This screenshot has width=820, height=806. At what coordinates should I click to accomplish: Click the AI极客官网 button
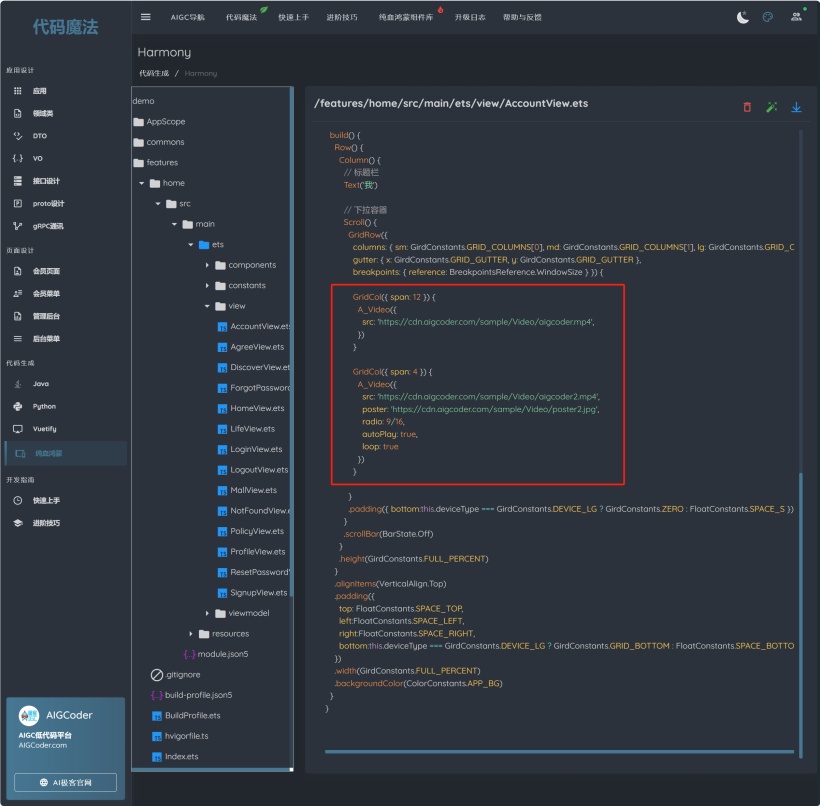(65, 782)
